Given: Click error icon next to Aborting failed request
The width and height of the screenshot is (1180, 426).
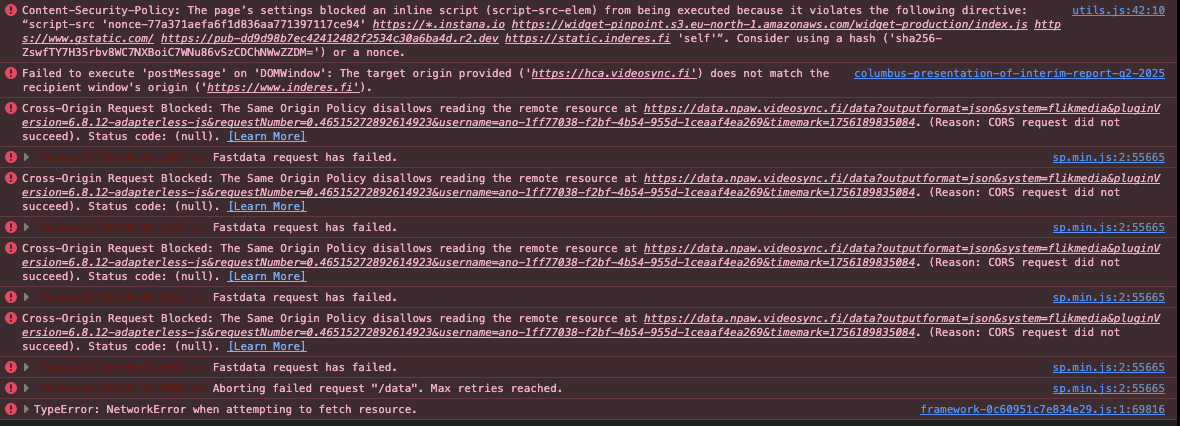Looking at the screenshot, I should (x=11, y=388).
